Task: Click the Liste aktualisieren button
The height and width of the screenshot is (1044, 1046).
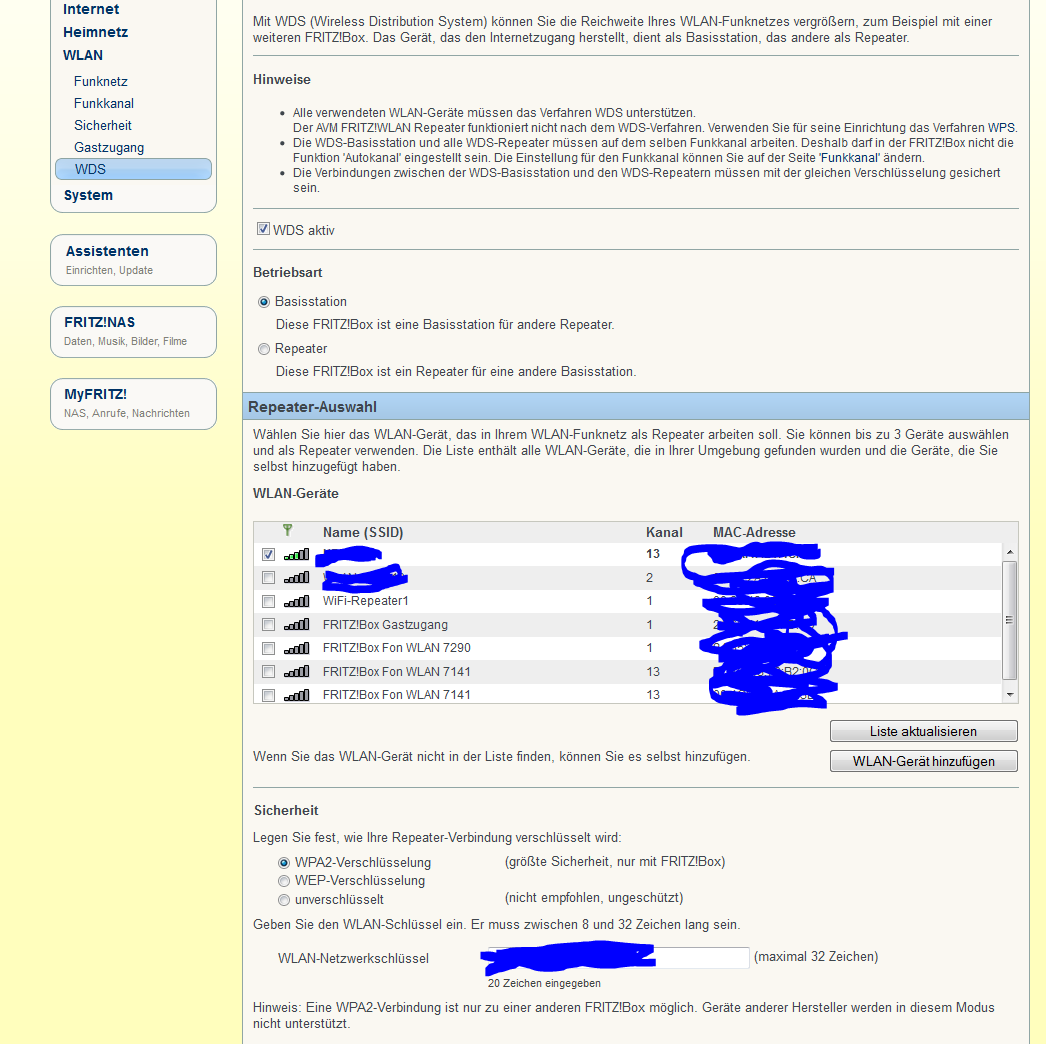Action: tap(923, 731)
